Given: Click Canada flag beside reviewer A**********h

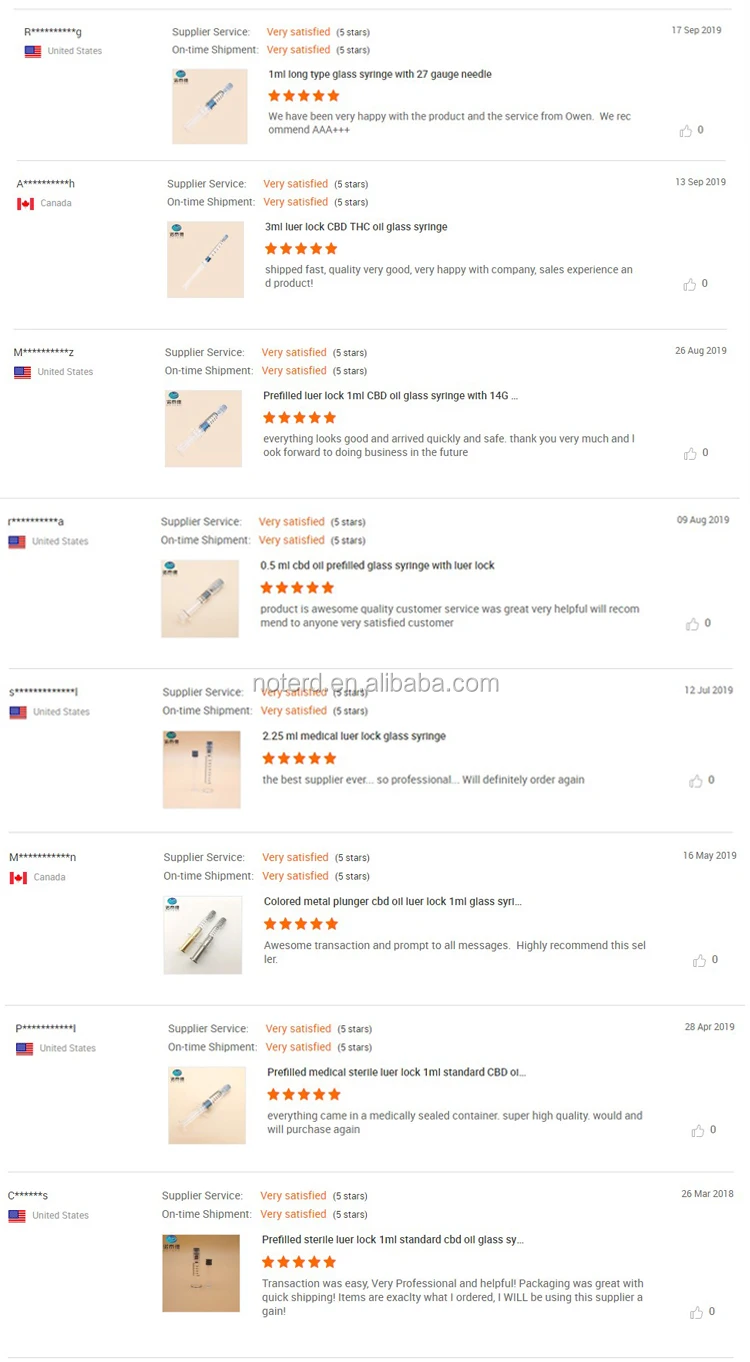Looking at the screenshot, I should click(x=25, y=204).
